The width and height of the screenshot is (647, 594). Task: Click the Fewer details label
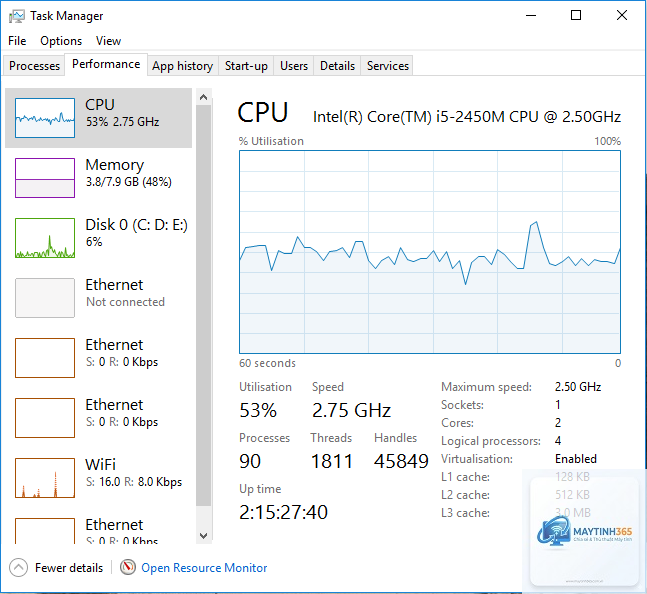(69, 568)
